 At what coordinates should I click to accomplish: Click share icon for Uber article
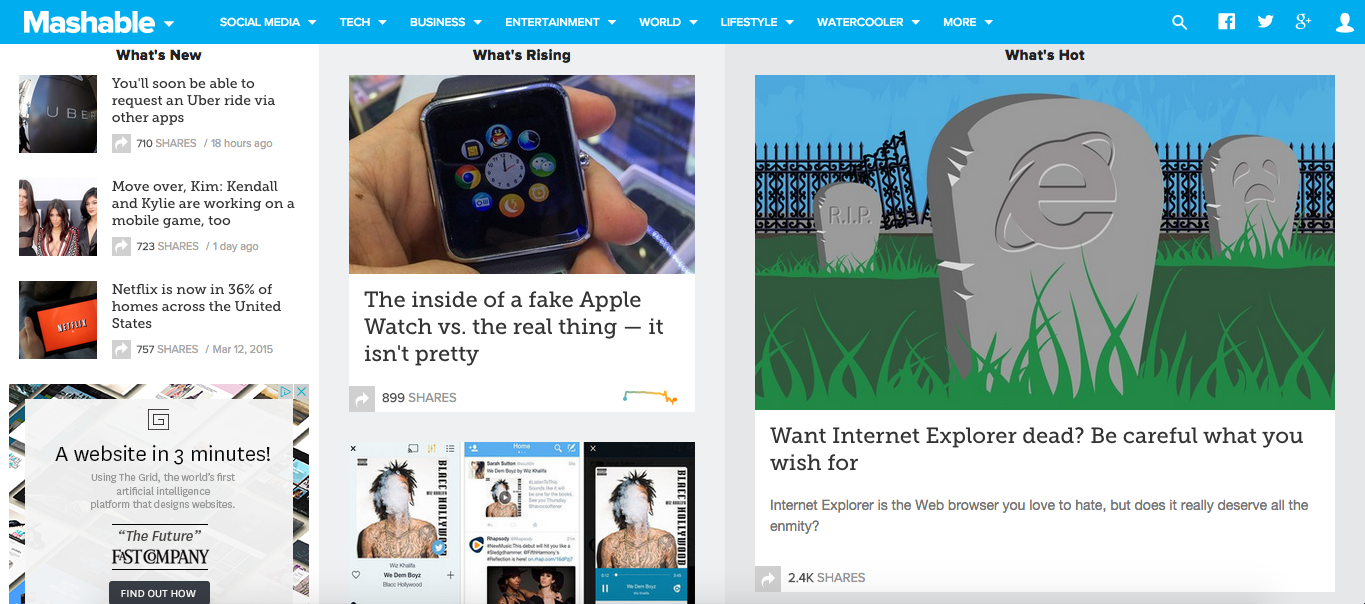122,144
